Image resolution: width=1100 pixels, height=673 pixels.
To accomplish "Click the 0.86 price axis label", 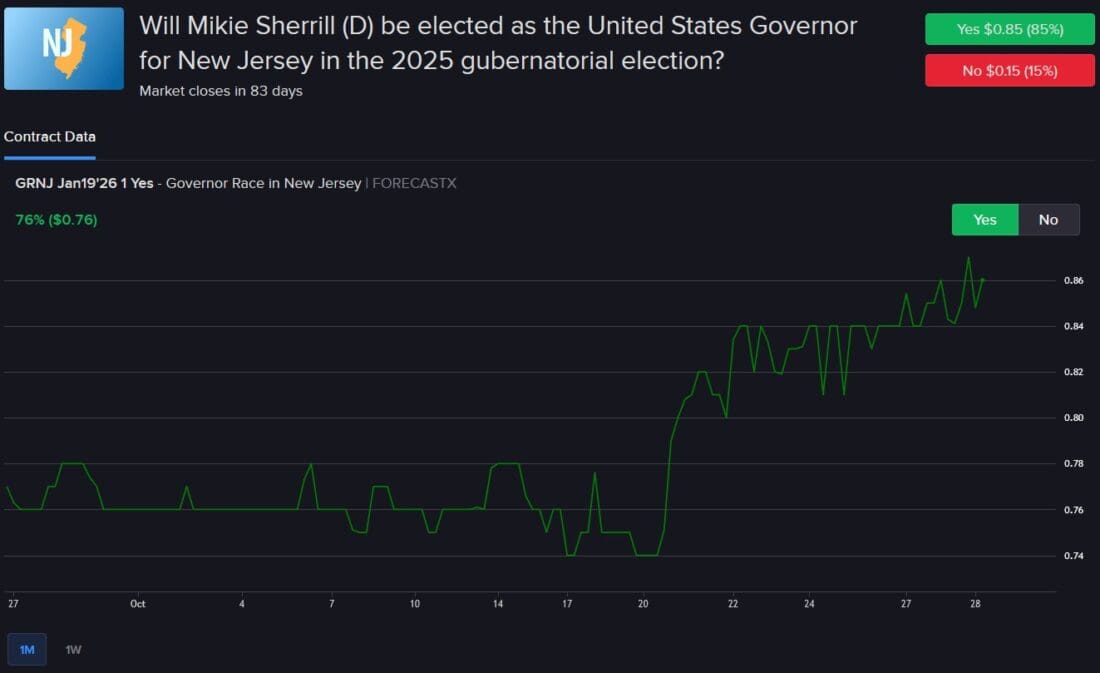I will [1071, 281].
